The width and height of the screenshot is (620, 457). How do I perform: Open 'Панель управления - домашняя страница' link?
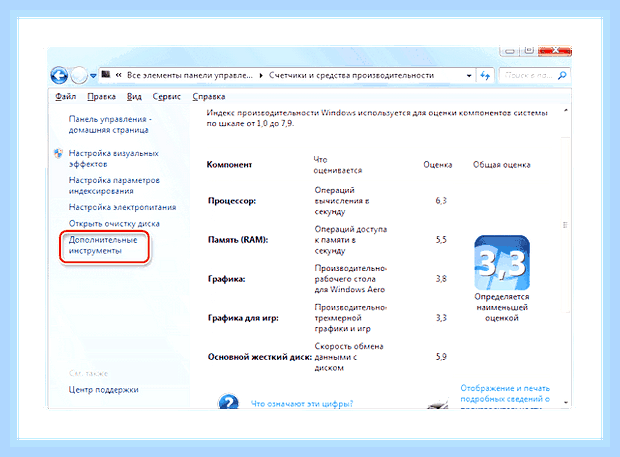pos(110,125)
